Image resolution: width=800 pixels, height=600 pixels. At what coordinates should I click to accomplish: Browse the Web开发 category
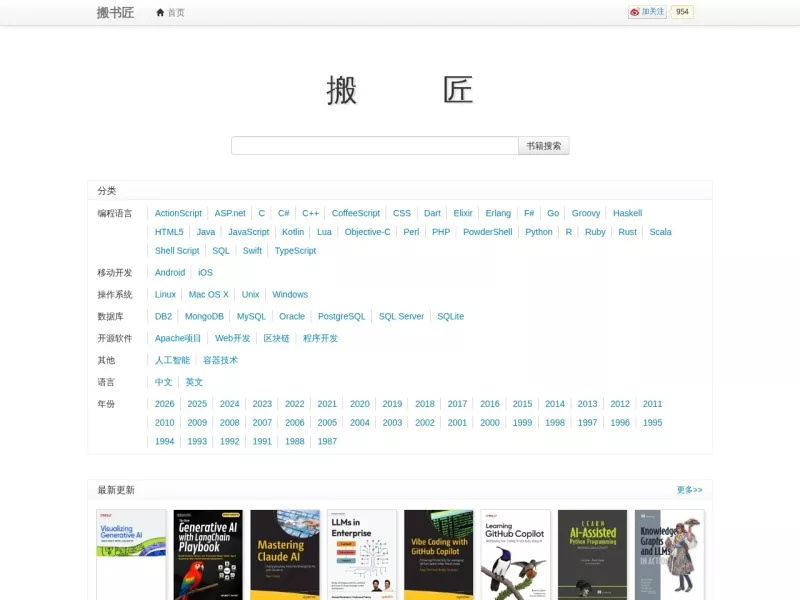[233, 338]
